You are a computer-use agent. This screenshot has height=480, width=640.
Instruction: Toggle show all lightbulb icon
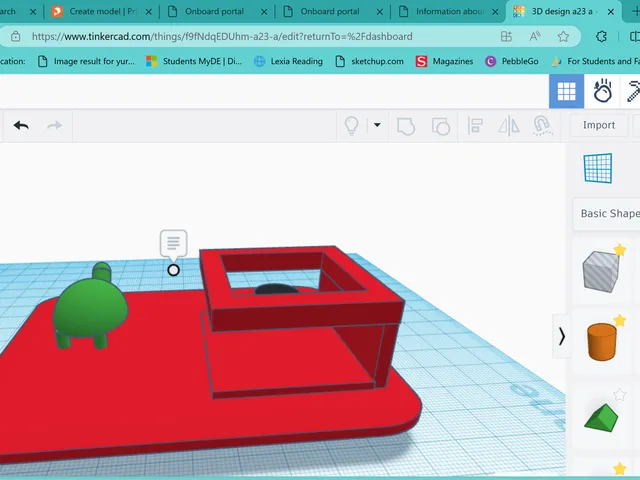click(x=351, y=126)
